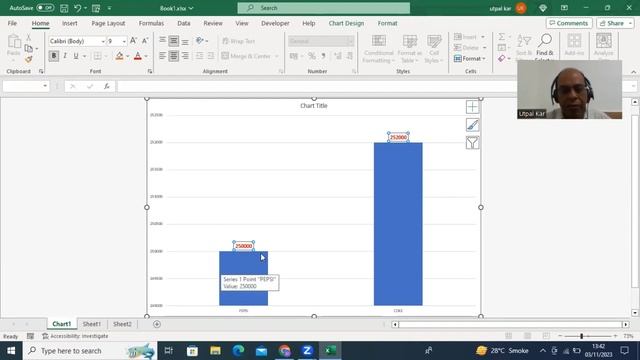Screen dimensions: 640x360
Task: Open Chrome from the taskbar
Action: 284,351
